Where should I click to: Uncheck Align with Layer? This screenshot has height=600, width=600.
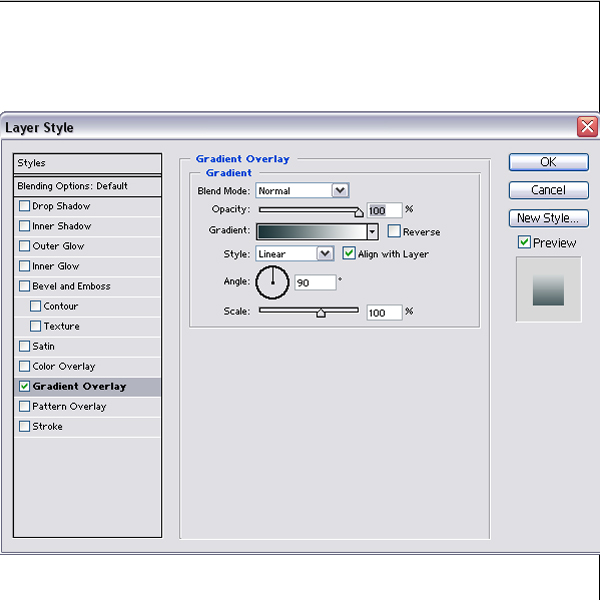click(349, 253)
